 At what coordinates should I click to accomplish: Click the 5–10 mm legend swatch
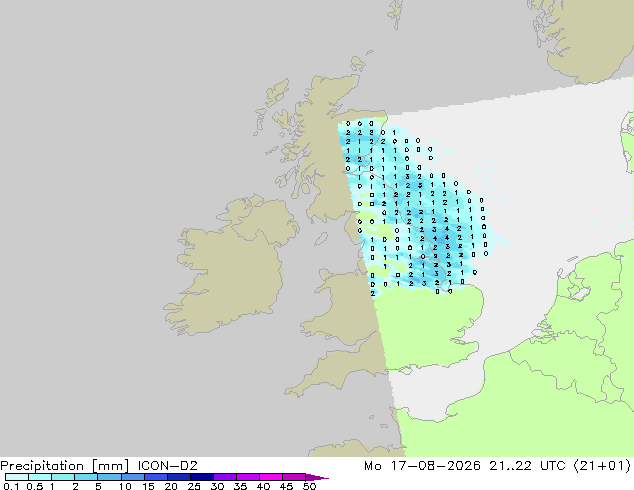[x=109, y=477]
